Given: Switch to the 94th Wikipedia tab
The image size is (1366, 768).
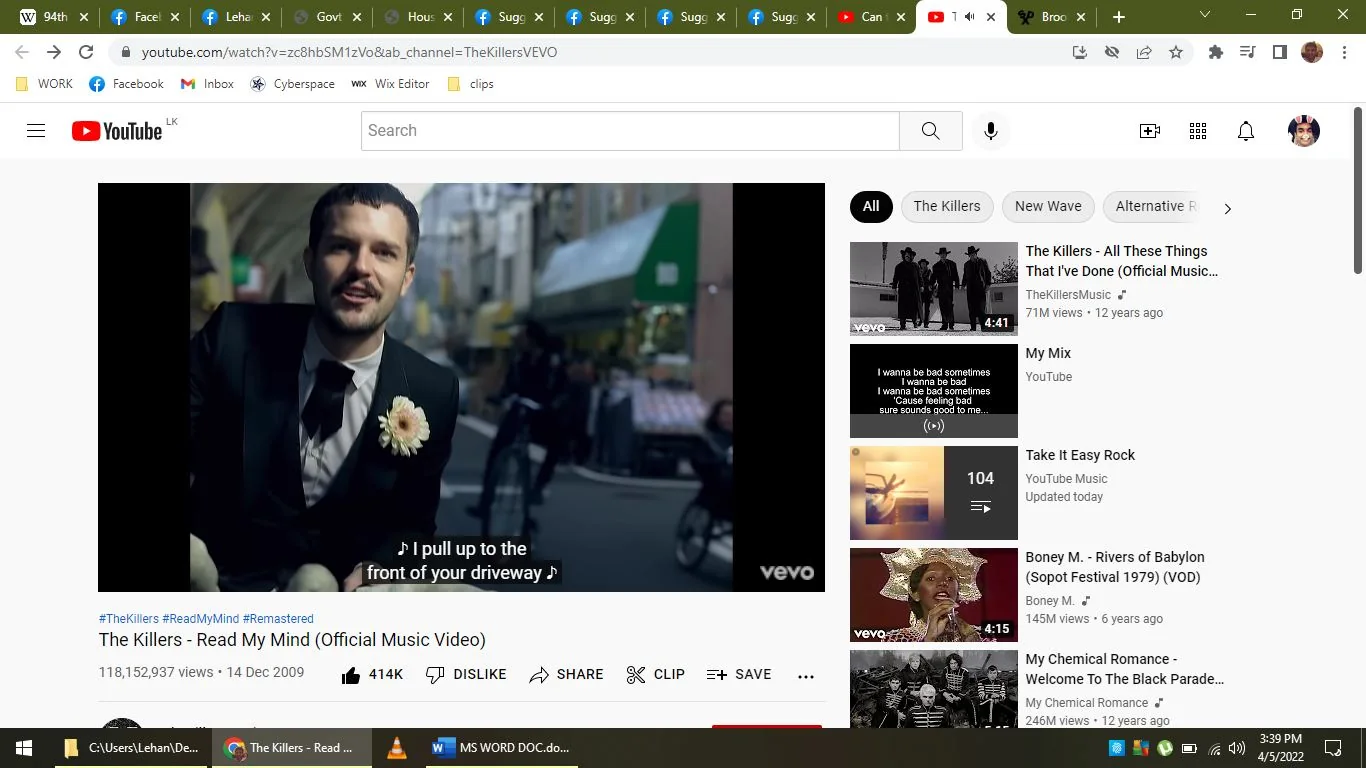Looking at the screenshot, I should click(54, 17).
